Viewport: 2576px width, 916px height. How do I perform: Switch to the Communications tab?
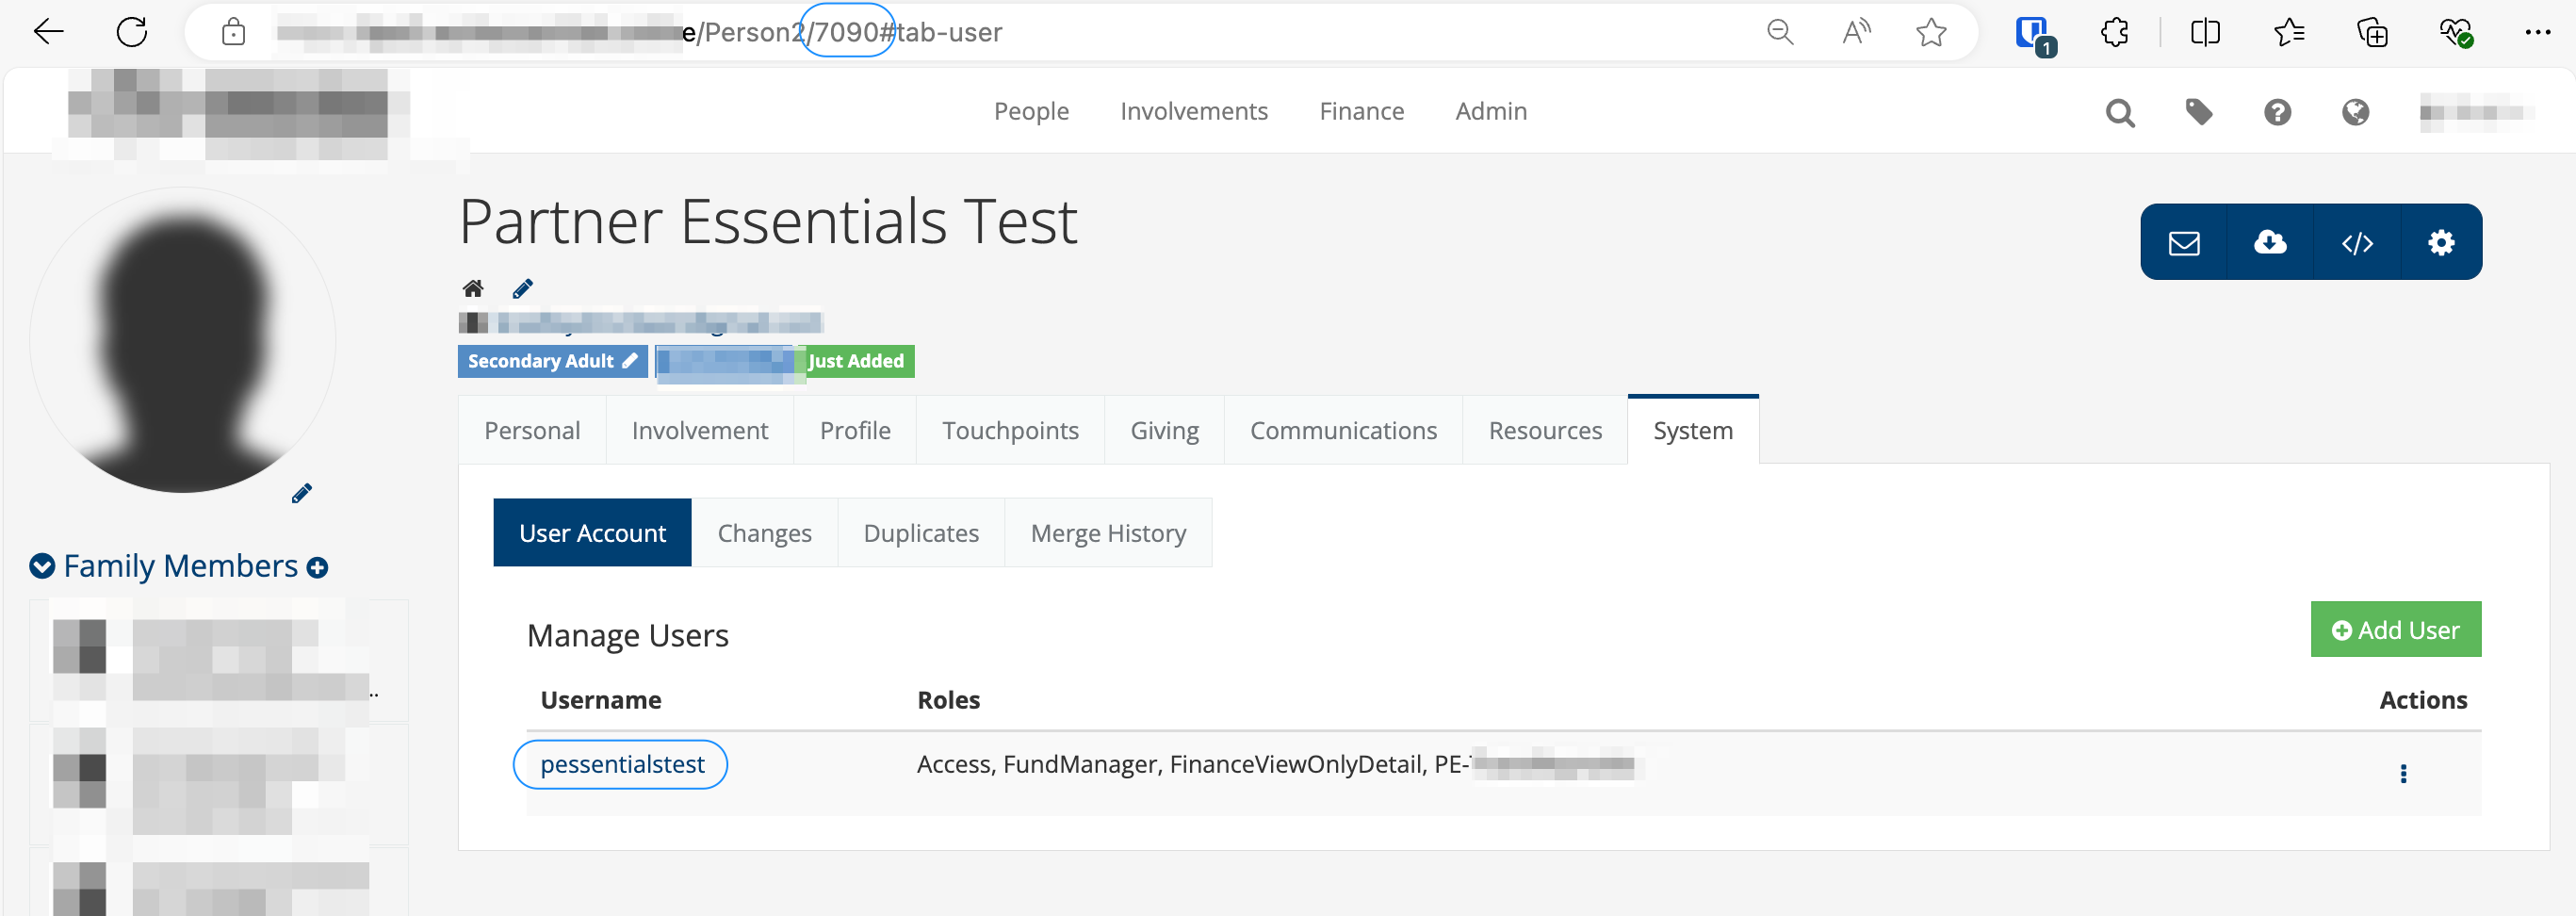[1343, 430]
